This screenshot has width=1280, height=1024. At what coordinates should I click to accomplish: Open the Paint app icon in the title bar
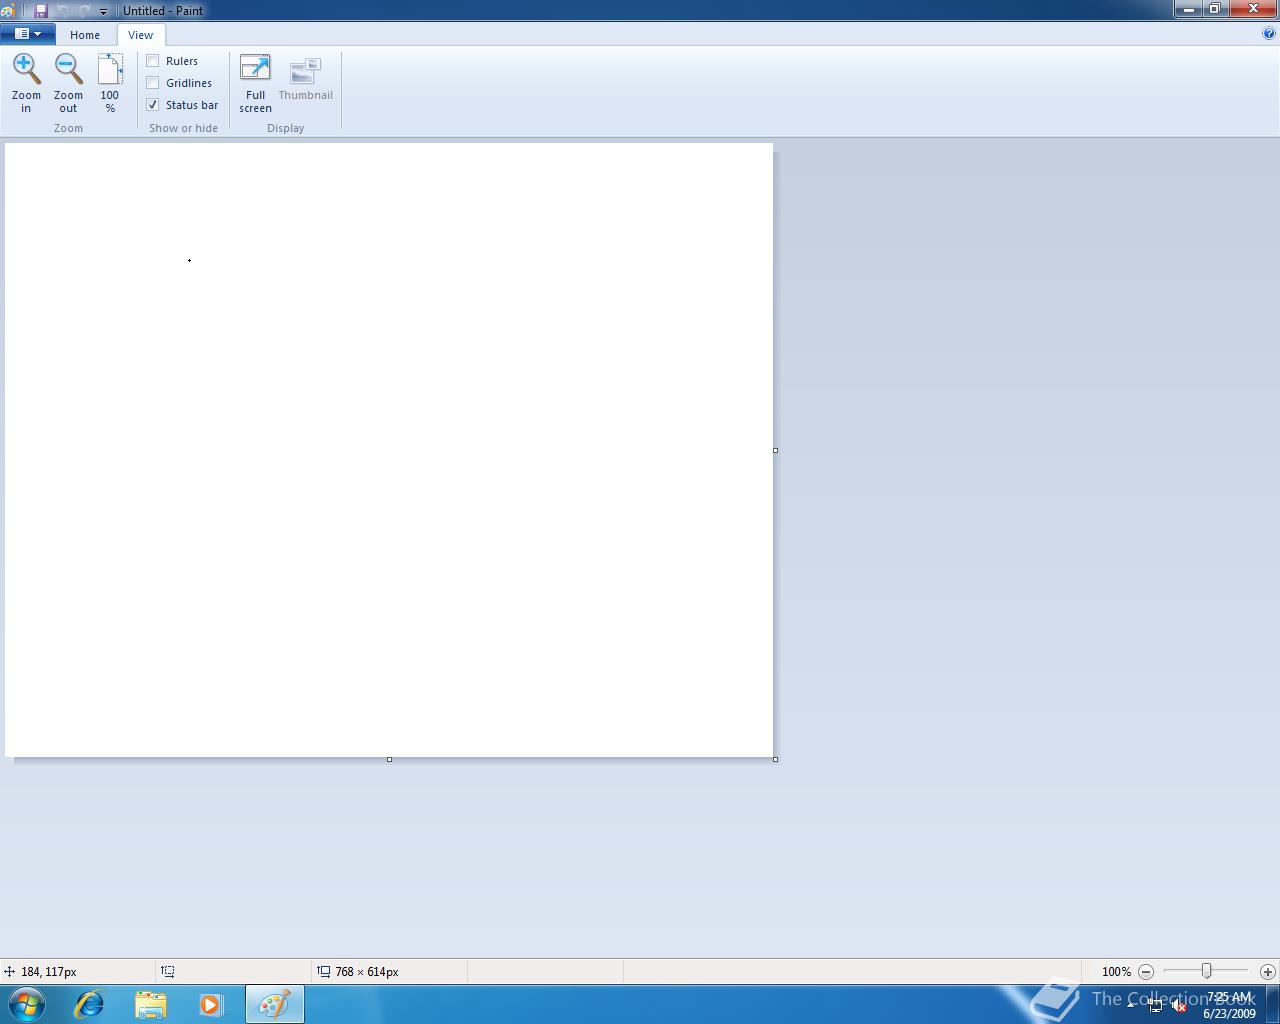coord(8,10)
